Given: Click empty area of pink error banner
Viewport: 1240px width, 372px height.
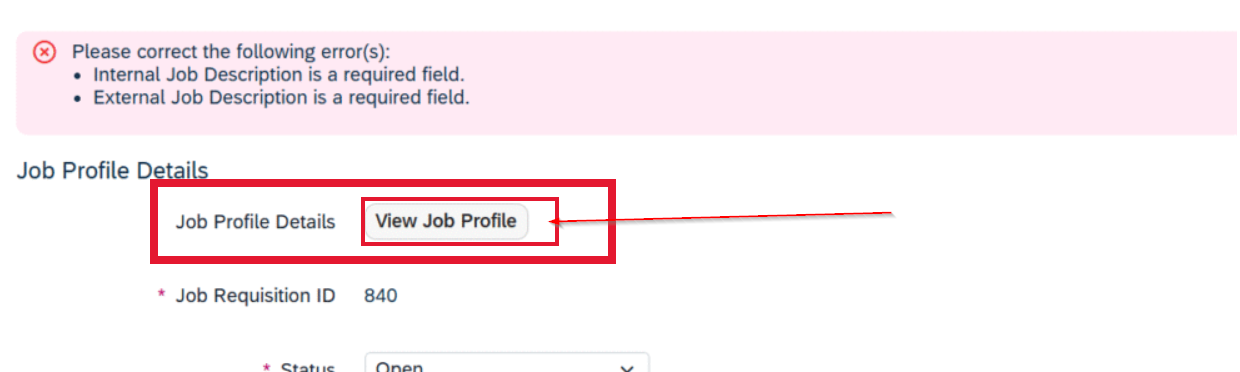Looking at the screenshot, I should click(x=850, y=80).
